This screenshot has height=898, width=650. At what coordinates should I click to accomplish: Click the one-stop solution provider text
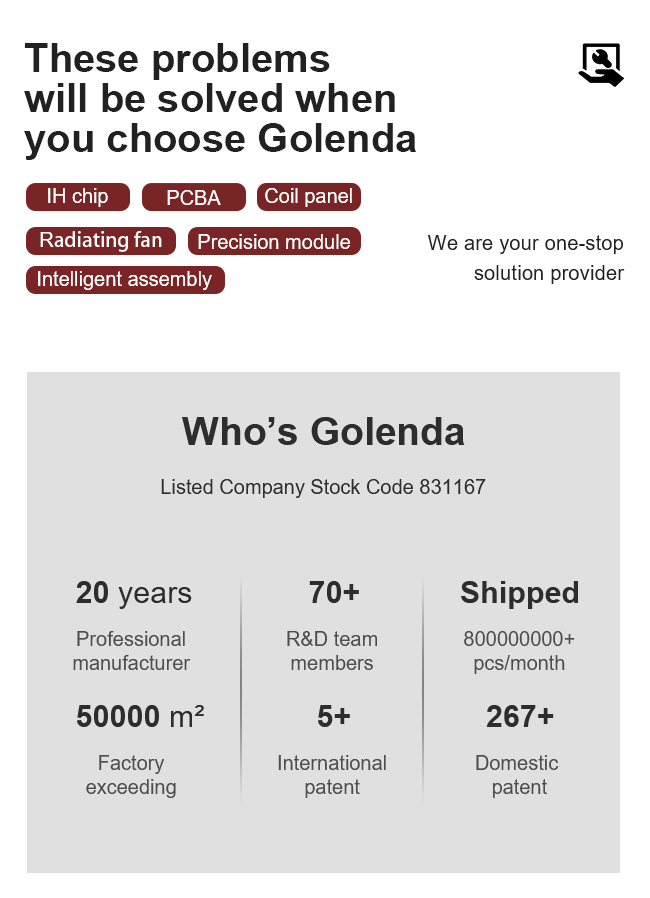(525, 258)
